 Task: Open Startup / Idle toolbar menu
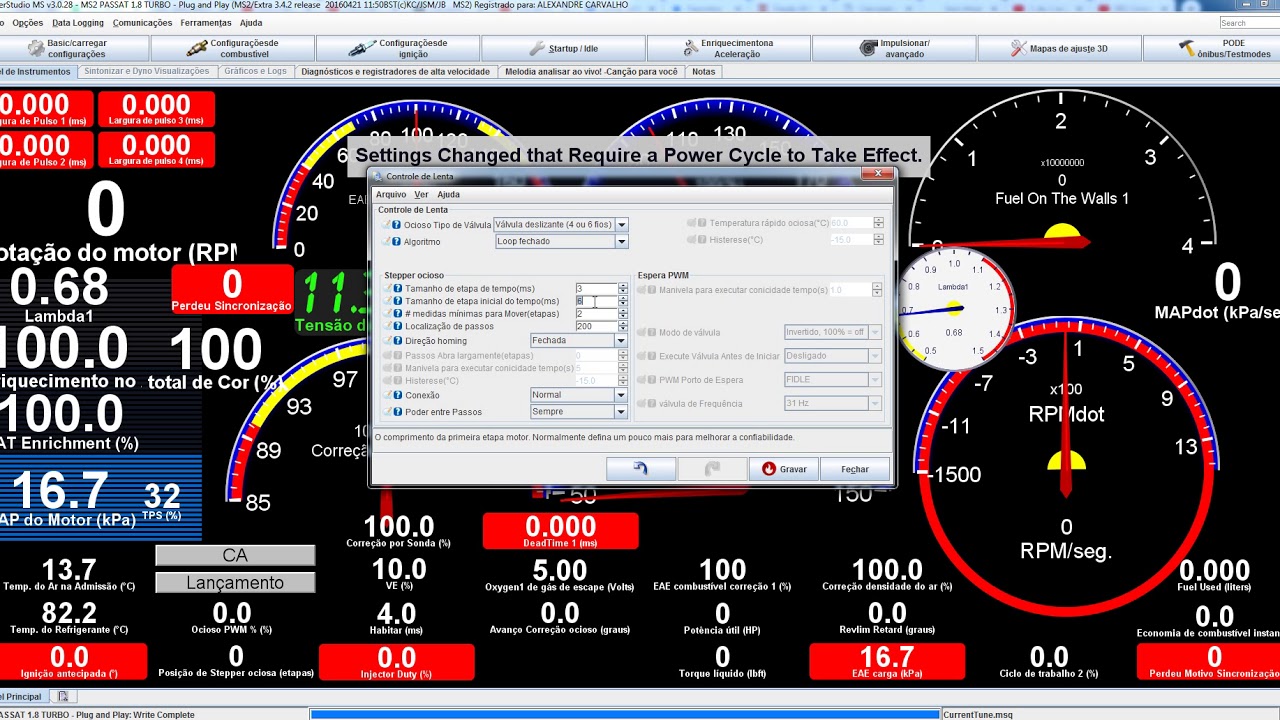[x=563, y=48]
